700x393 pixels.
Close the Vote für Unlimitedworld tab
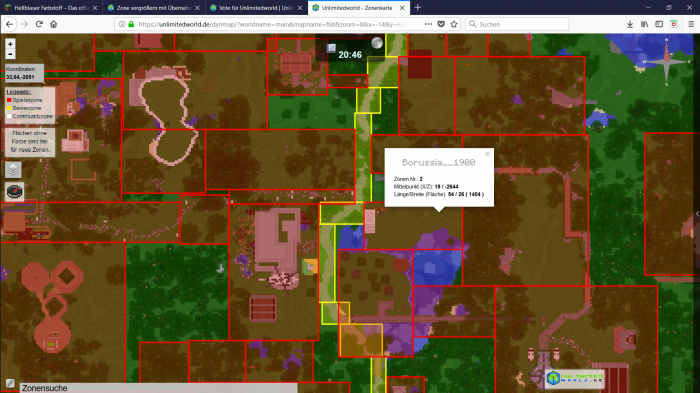click(300, 8)
